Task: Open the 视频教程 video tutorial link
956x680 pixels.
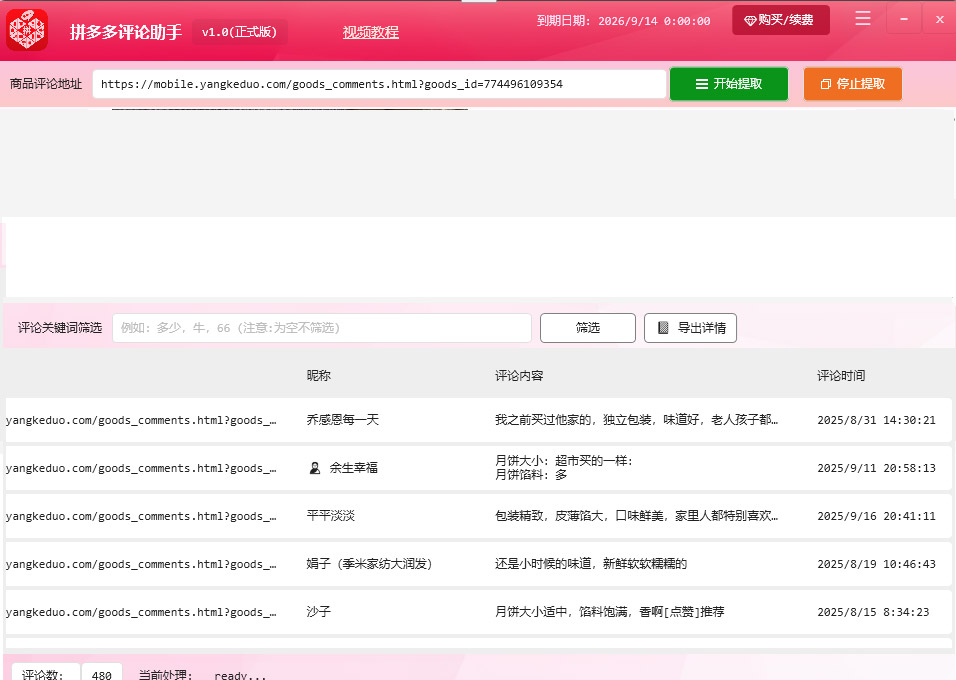Action: [x=370, y=32]
